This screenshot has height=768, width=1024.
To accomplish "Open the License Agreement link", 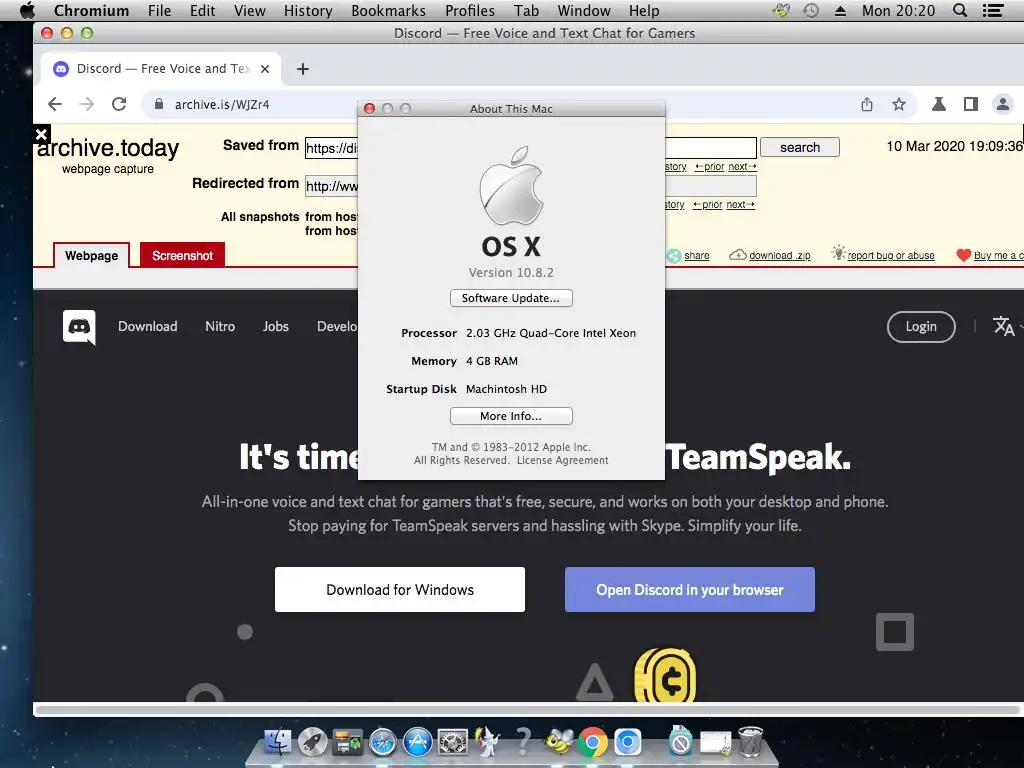I will [x=562, y=460].
